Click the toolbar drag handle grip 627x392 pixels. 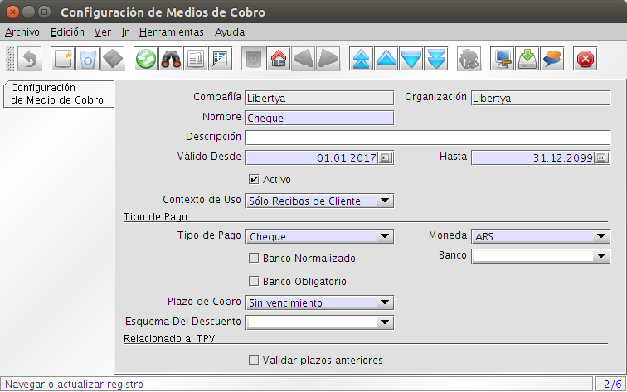tap(10, 59)
